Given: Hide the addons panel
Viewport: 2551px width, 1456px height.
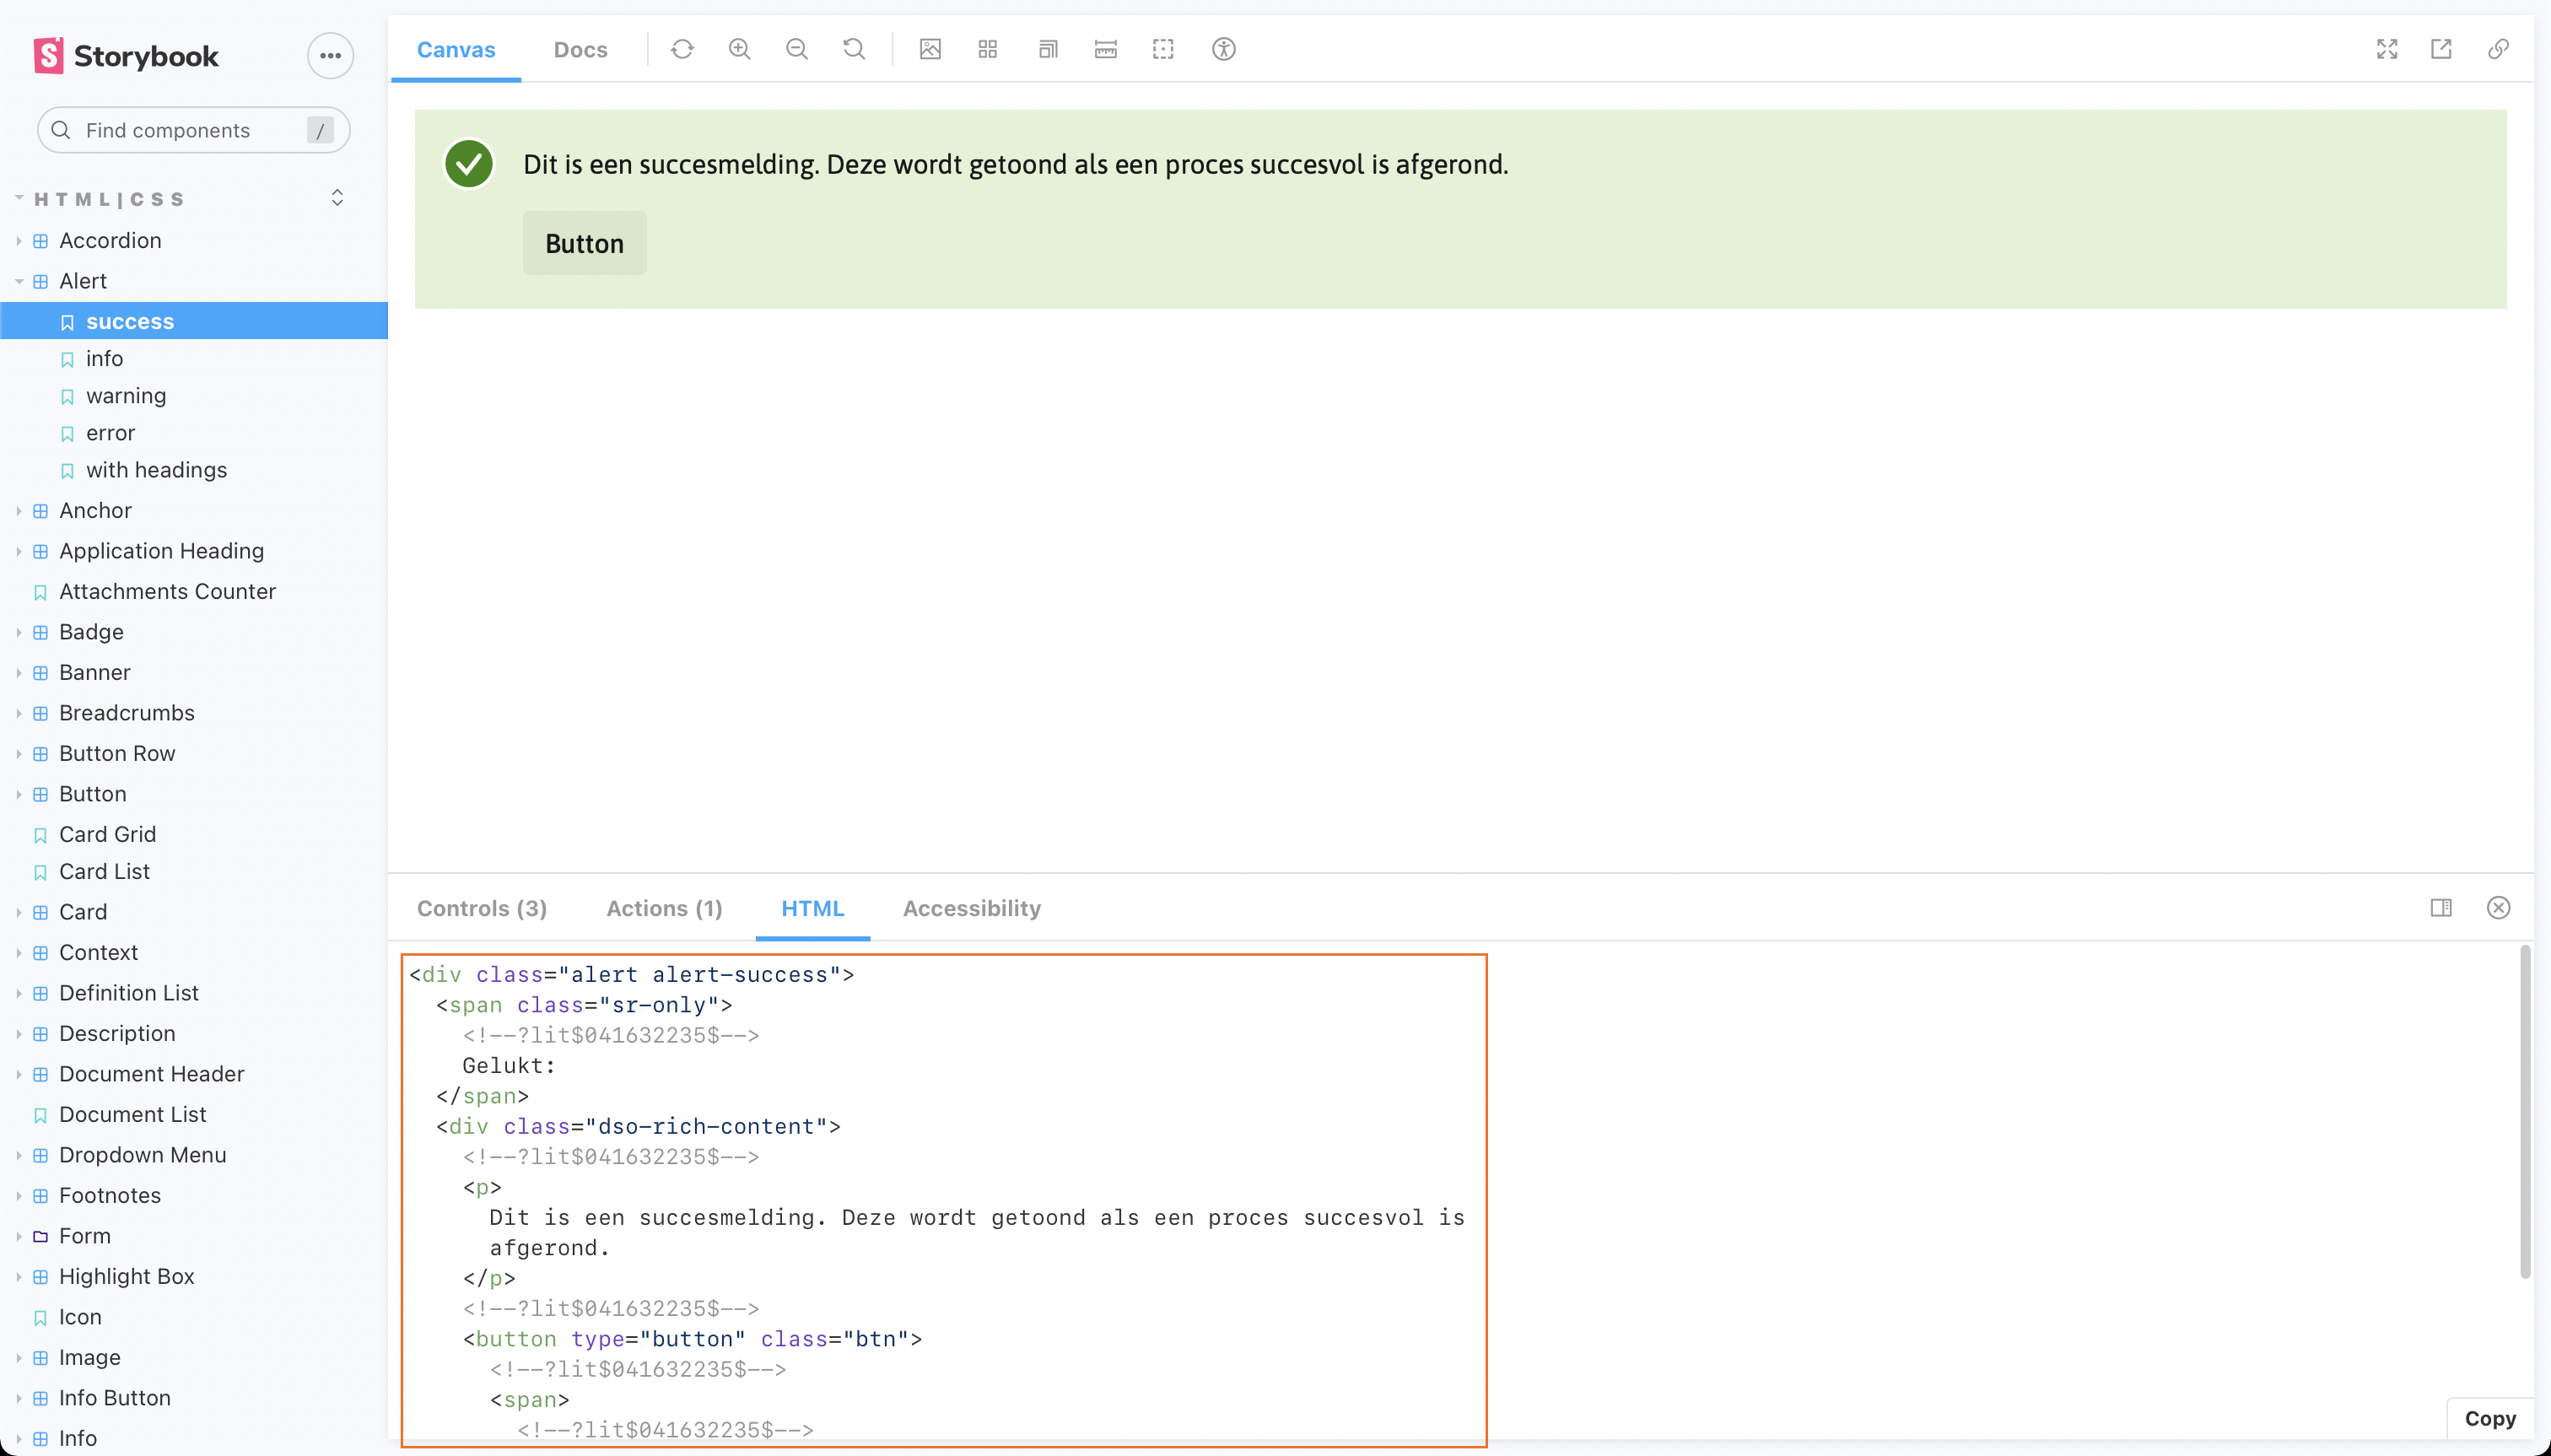Looking at the screenshot, I should coord(2498,908).
